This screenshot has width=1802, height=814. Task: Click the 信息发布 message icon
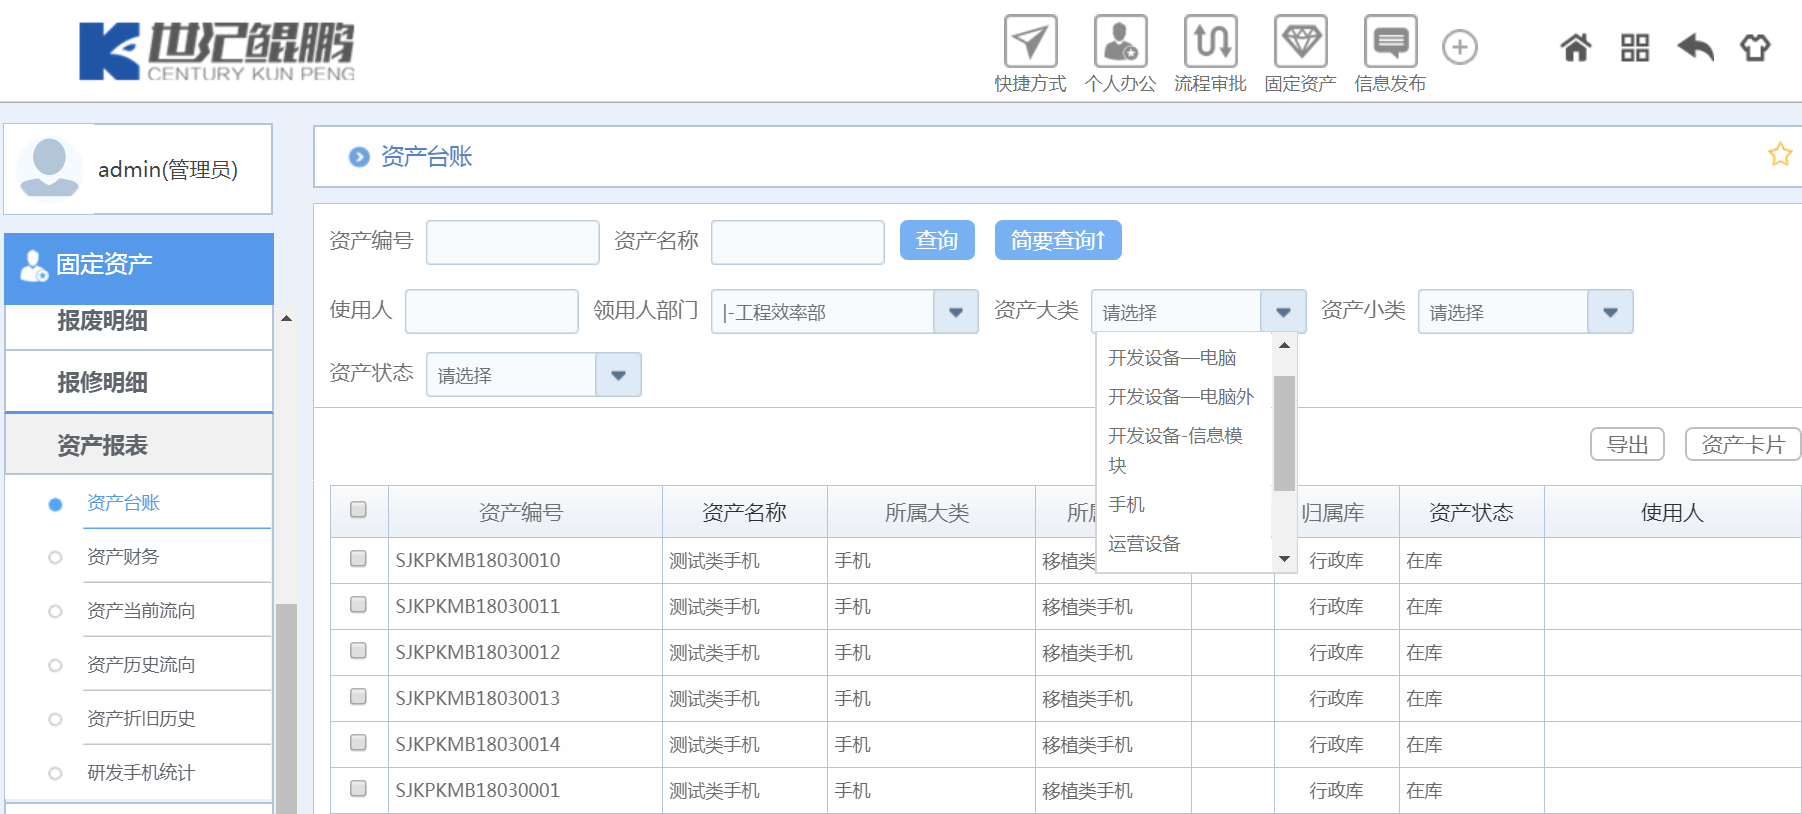1390,43
